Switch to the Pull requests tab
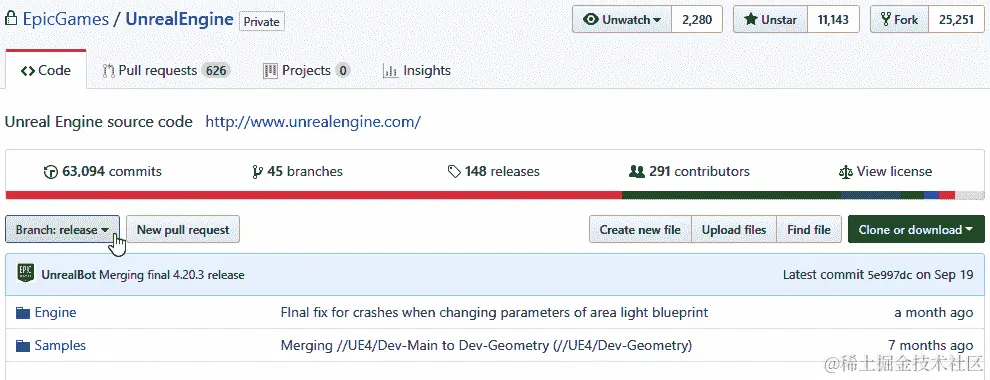Screen dimensions: 990x380 [x=166, y=71]
